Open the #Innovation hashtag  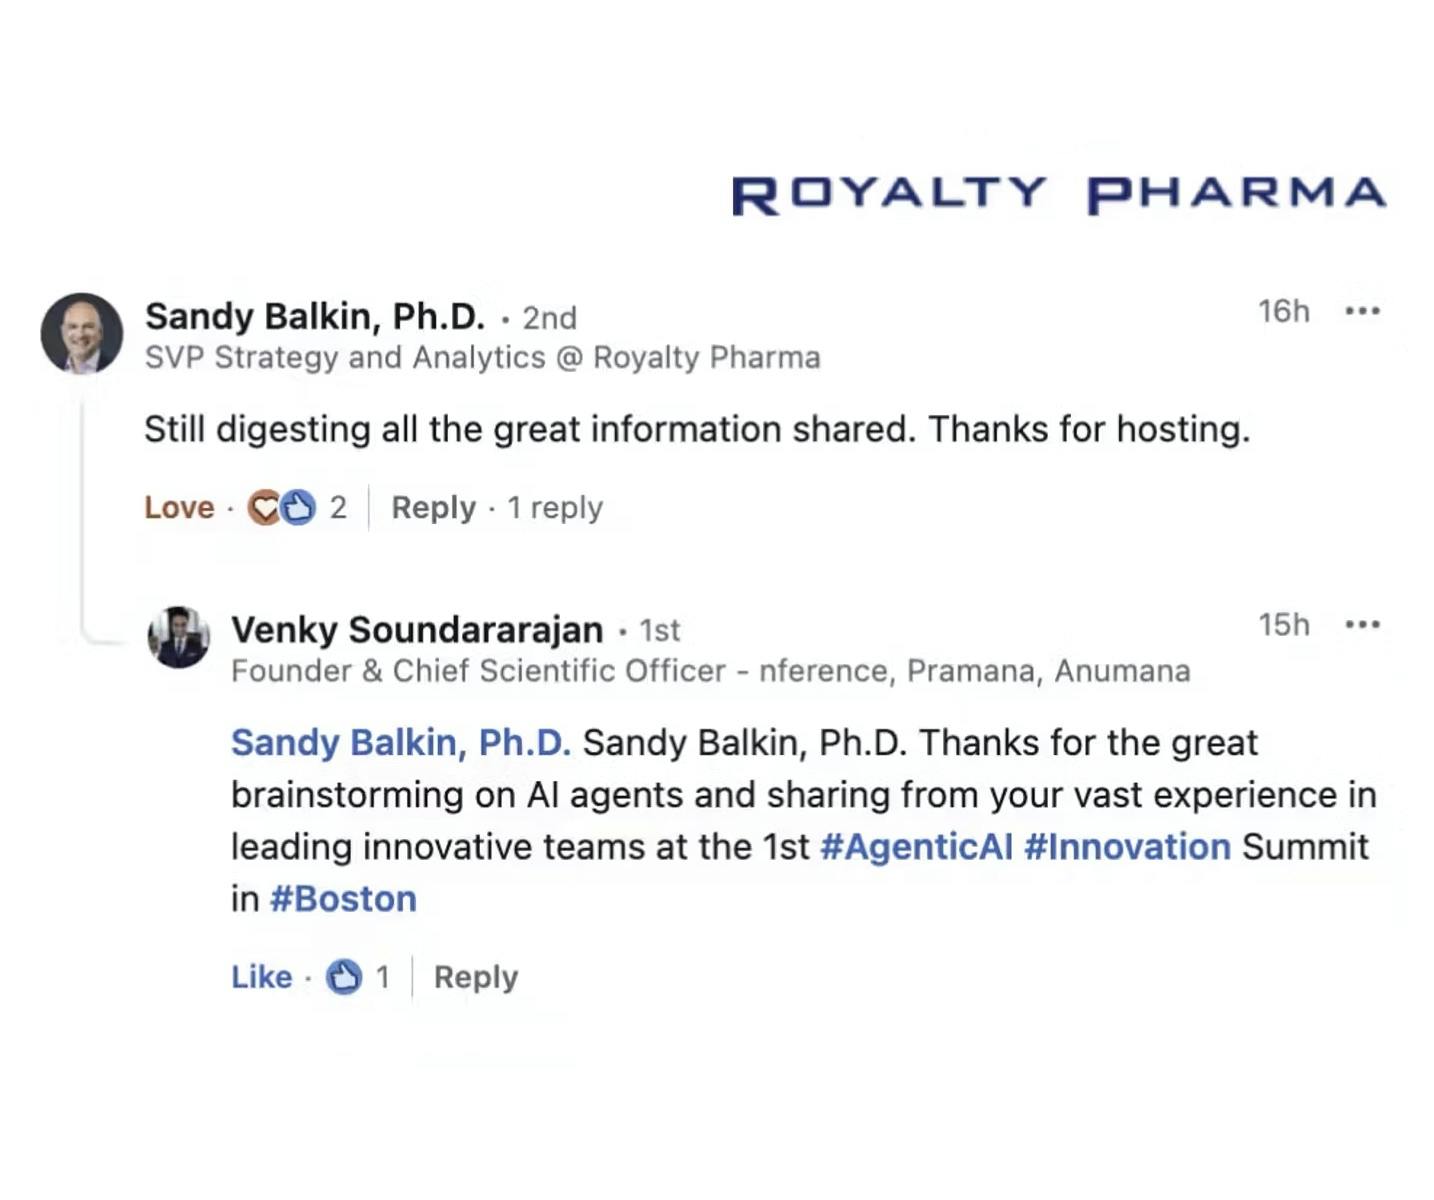(x=1127, y=847)
